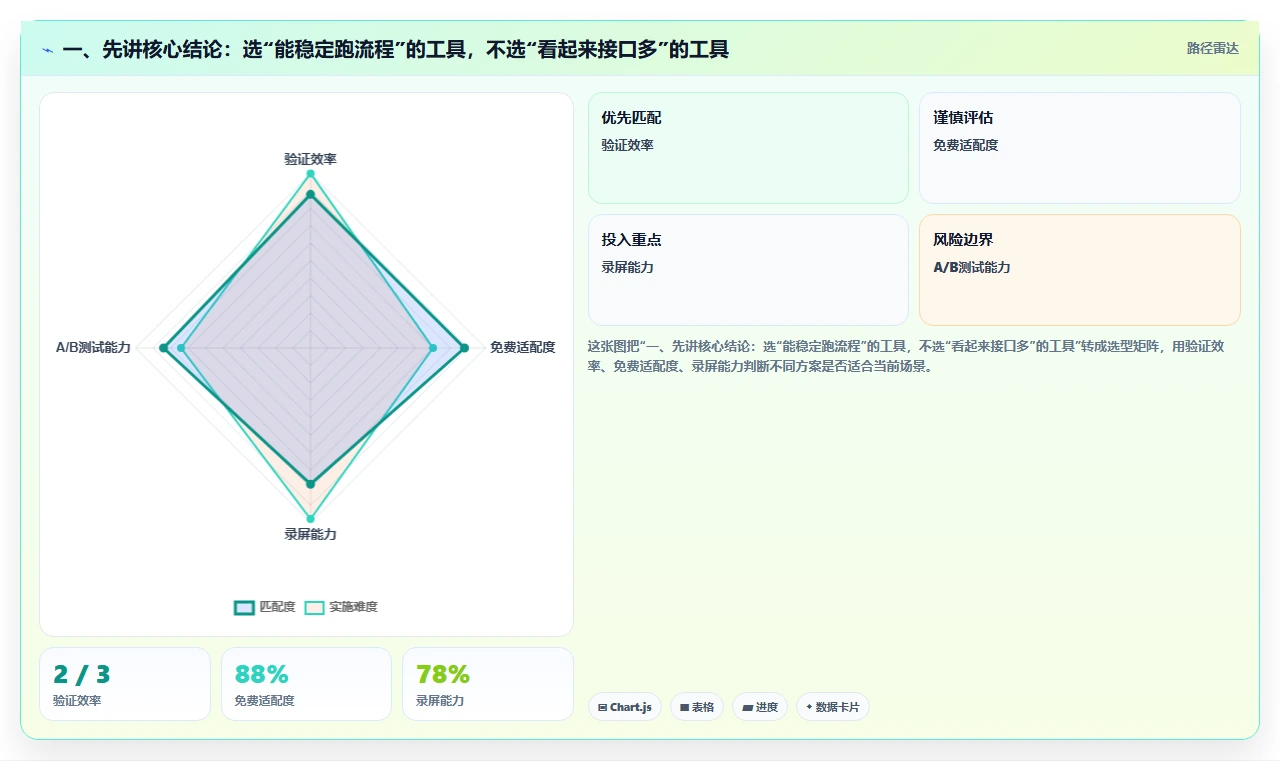Select the 表格 tag chip
Screen dimensions: 1280x761
point(697,707)
